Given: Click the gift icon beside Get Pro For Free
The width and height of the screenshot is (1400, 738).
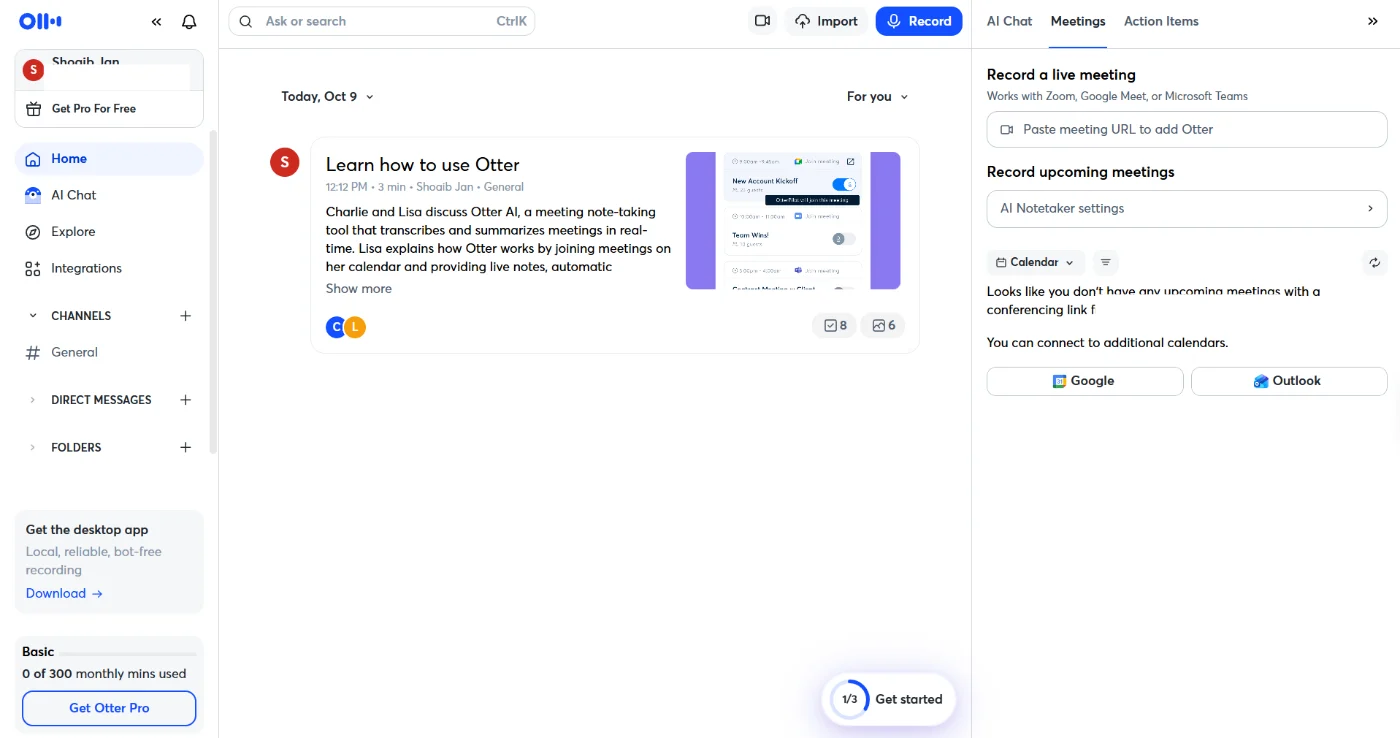Looking at the screenshot, I should click(33, 109).
